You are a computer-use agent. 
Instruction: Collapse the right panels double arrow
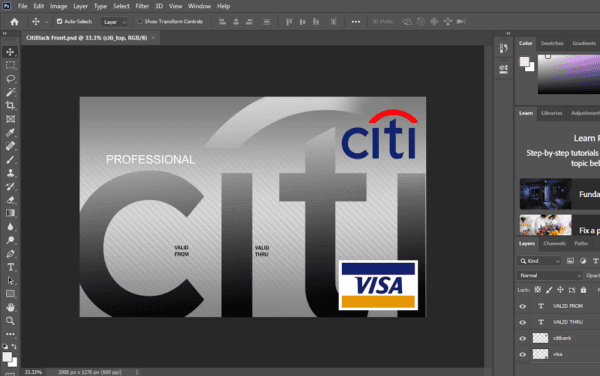pos(508,34)
